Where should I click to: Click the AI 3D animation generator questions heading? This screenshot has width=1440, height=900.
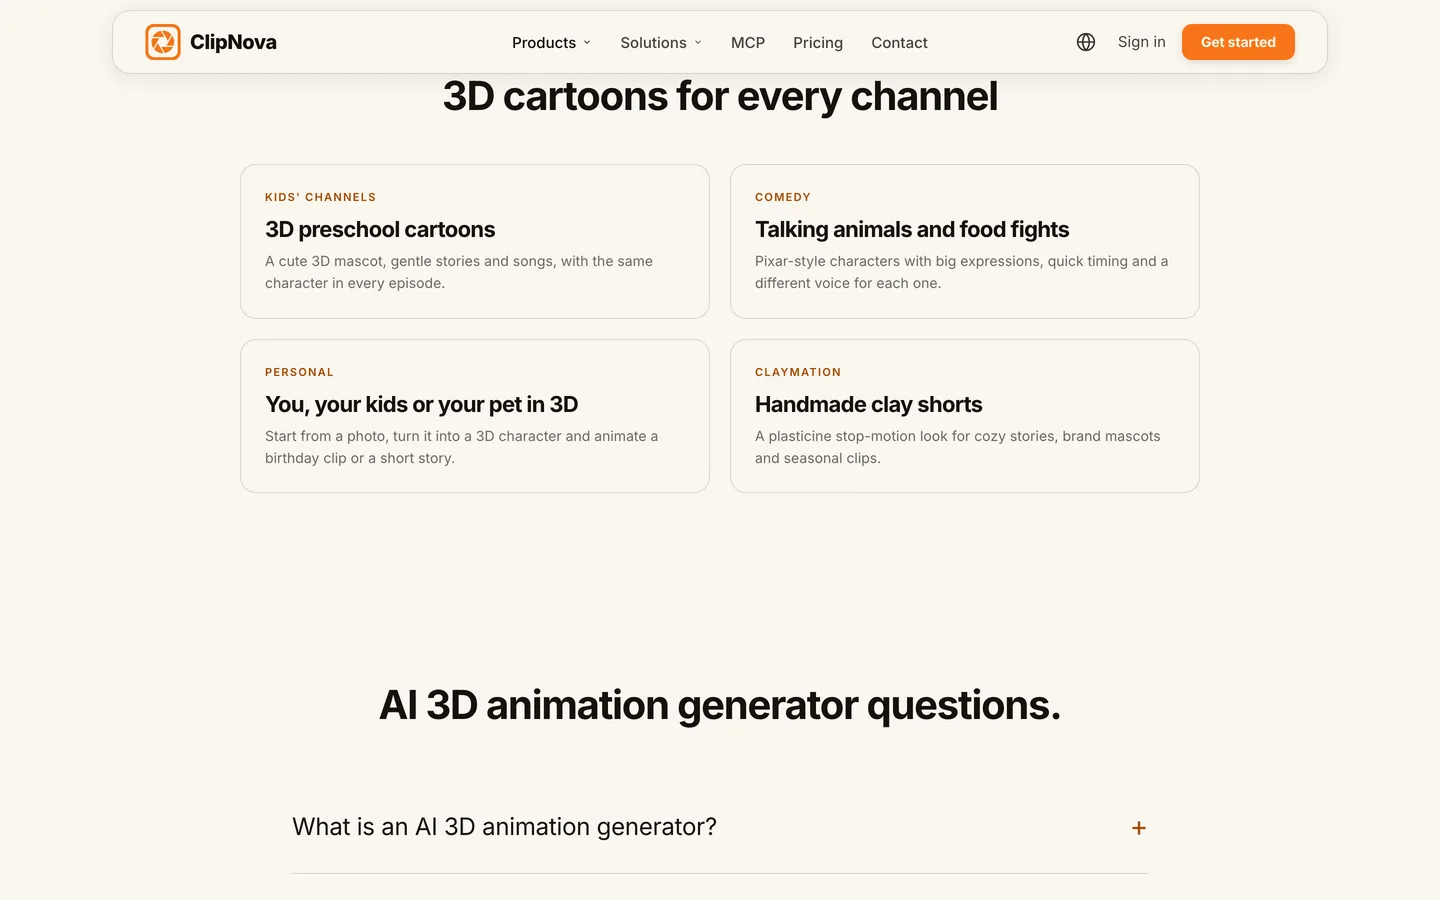tap(720, 705)
